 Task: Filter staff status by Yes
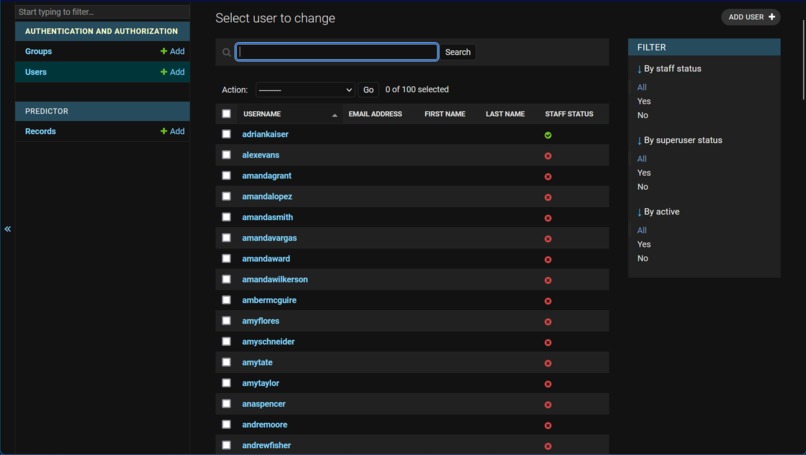click(644, 101)
